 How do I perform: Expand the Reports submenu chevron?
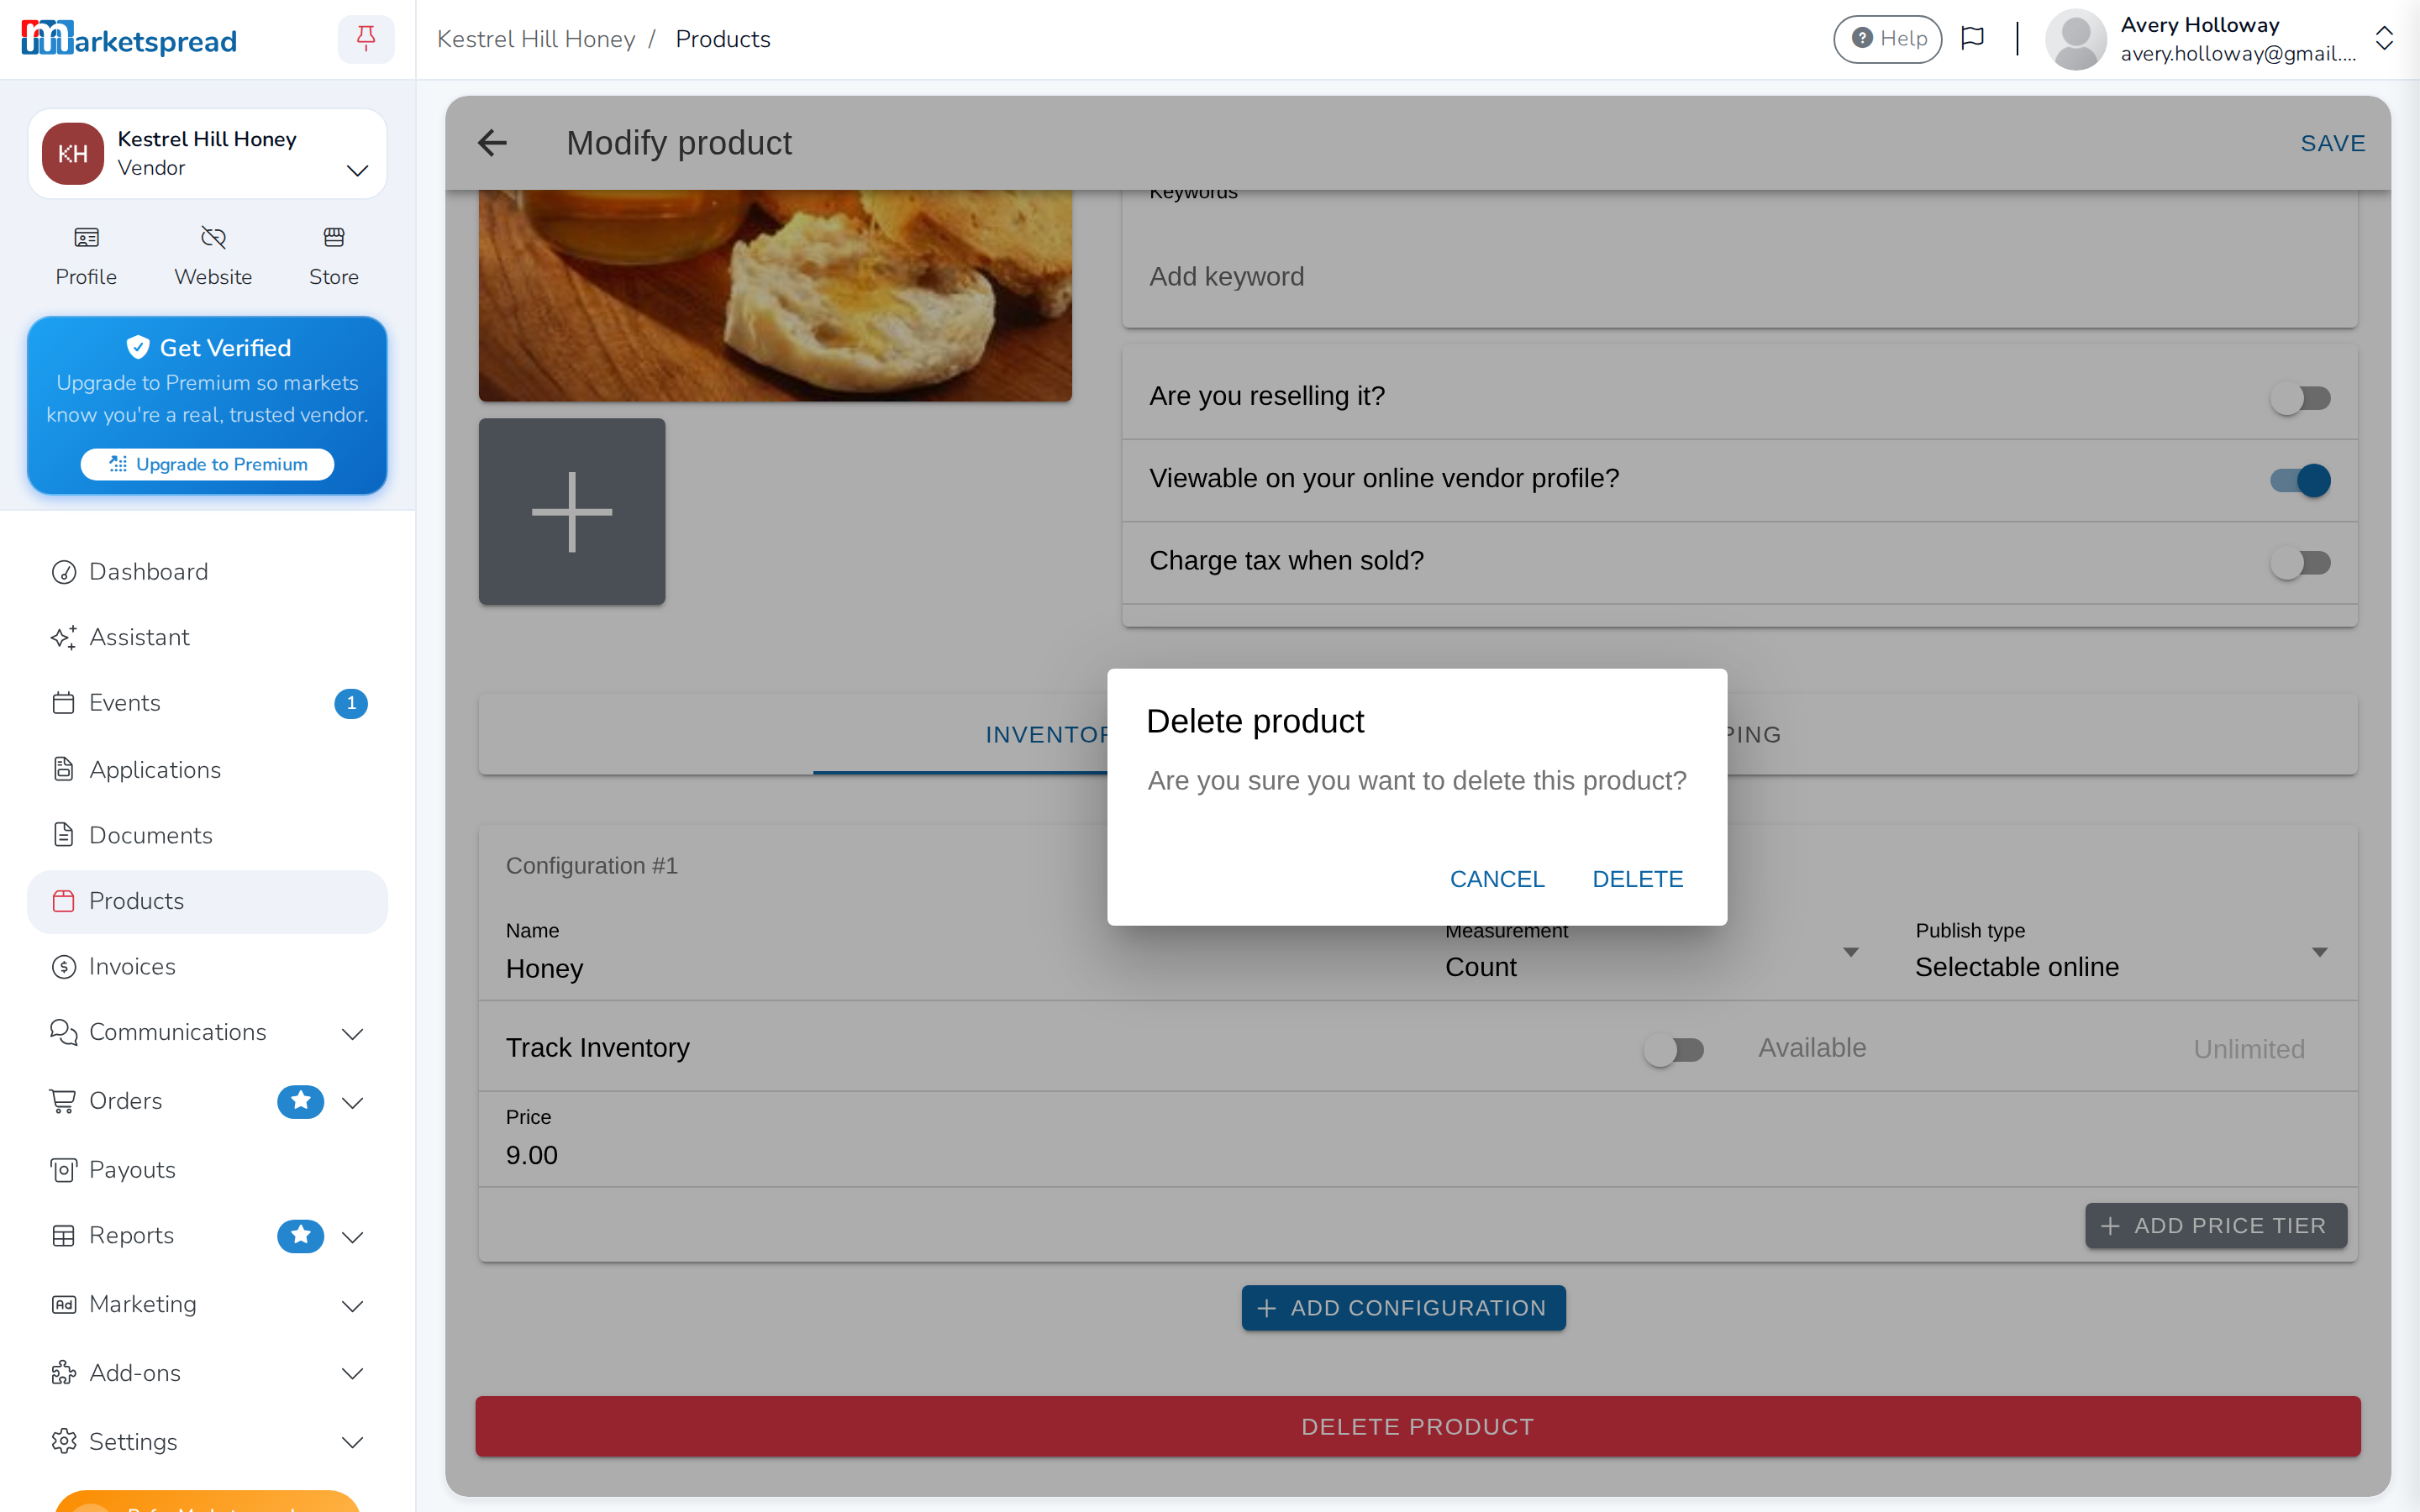click(x=352, y=1237)
